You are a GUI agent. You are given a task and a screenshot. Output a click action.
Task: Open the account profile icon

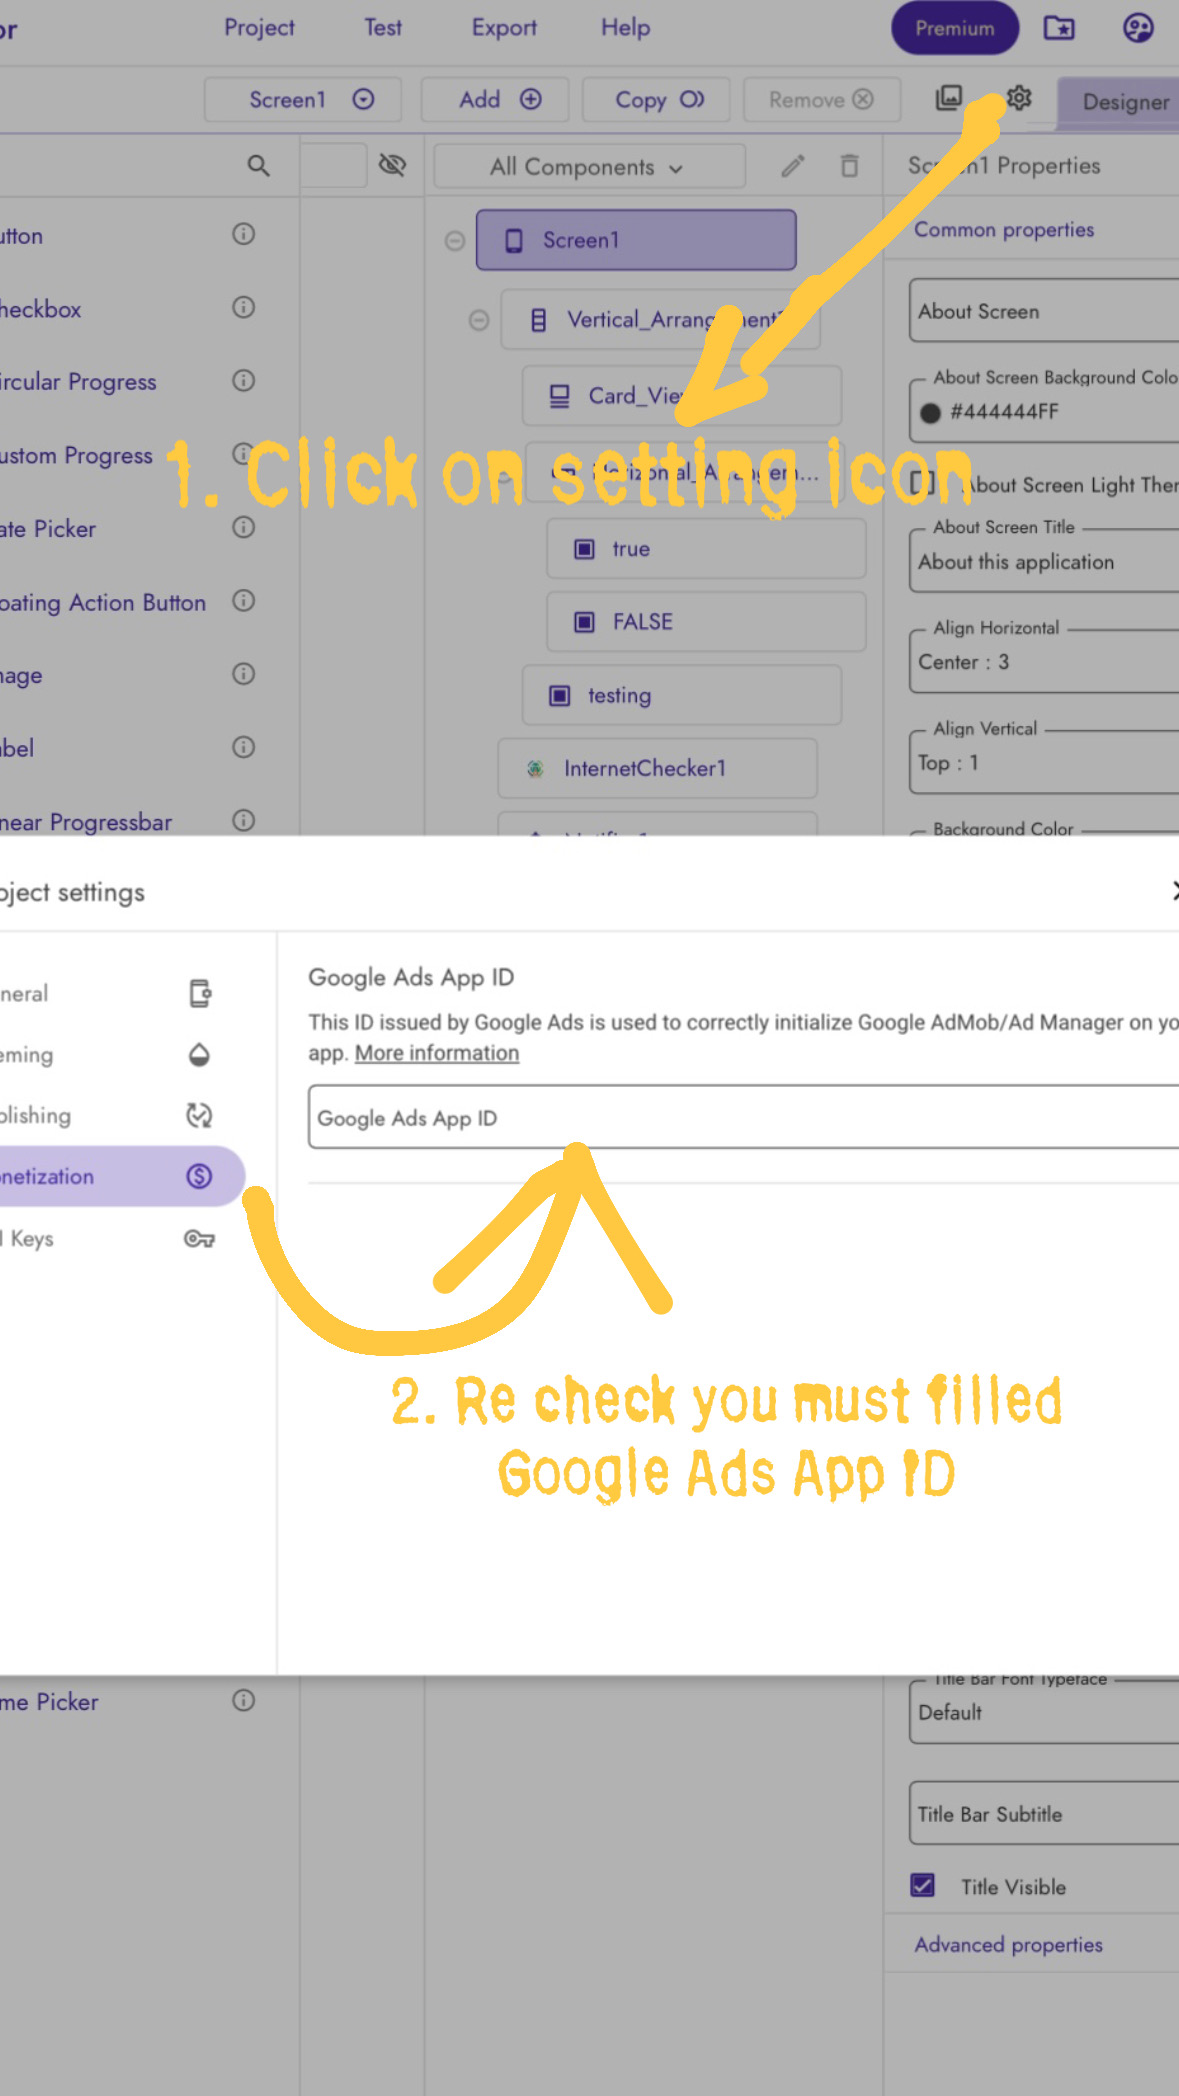[1137, 28]
